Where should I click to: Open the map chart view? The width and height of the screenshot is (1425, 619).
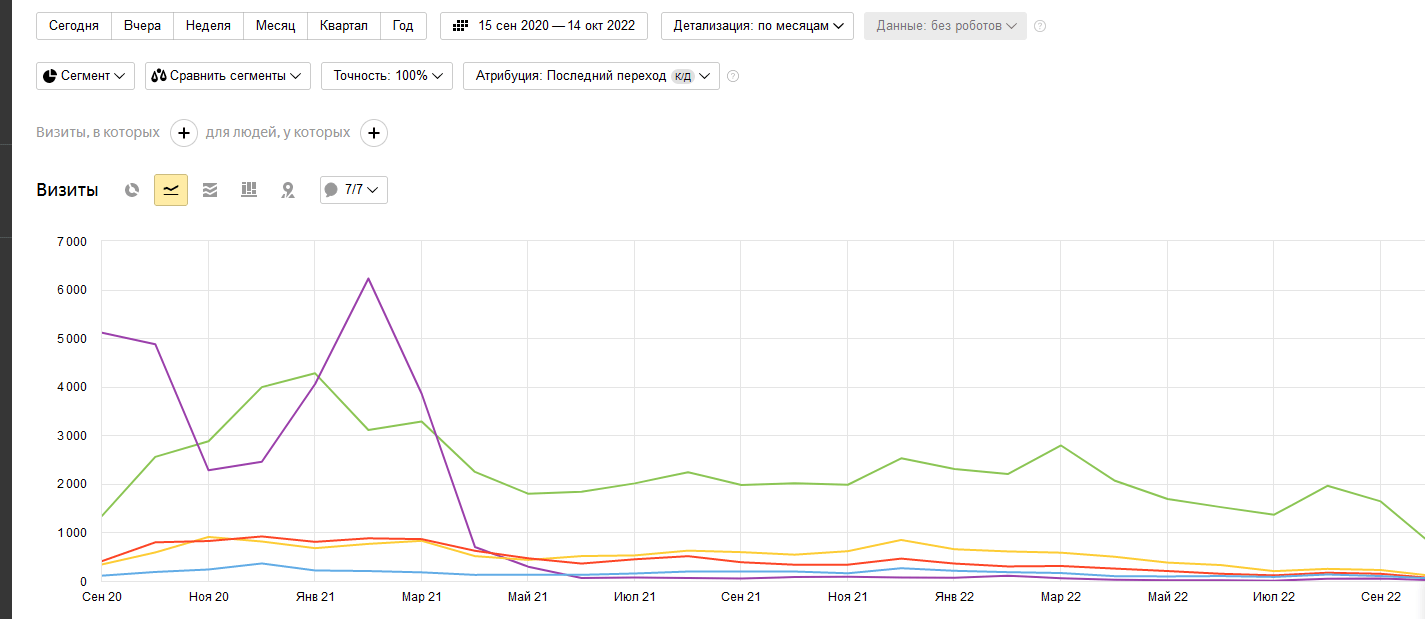[x=288, y=190]
